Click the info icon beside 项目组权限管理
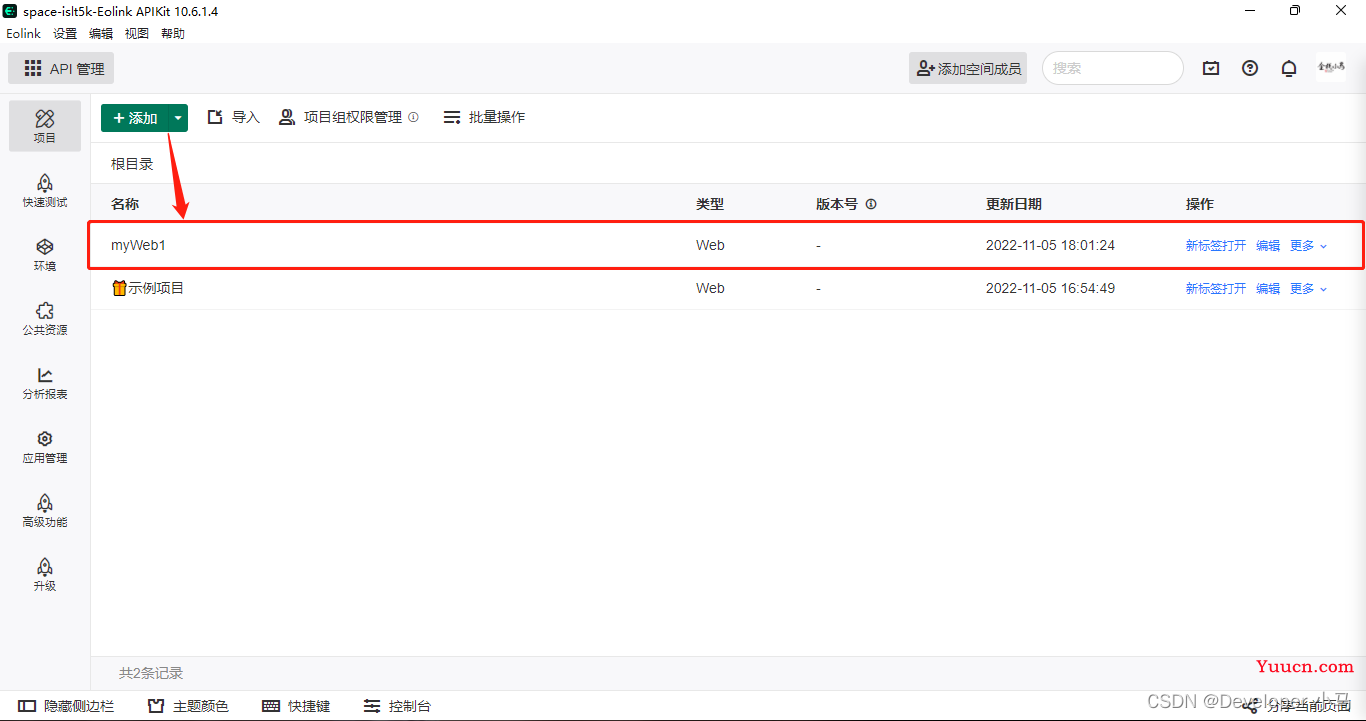Viewport: 1366px width, 721px height. (x=414, y=117)
